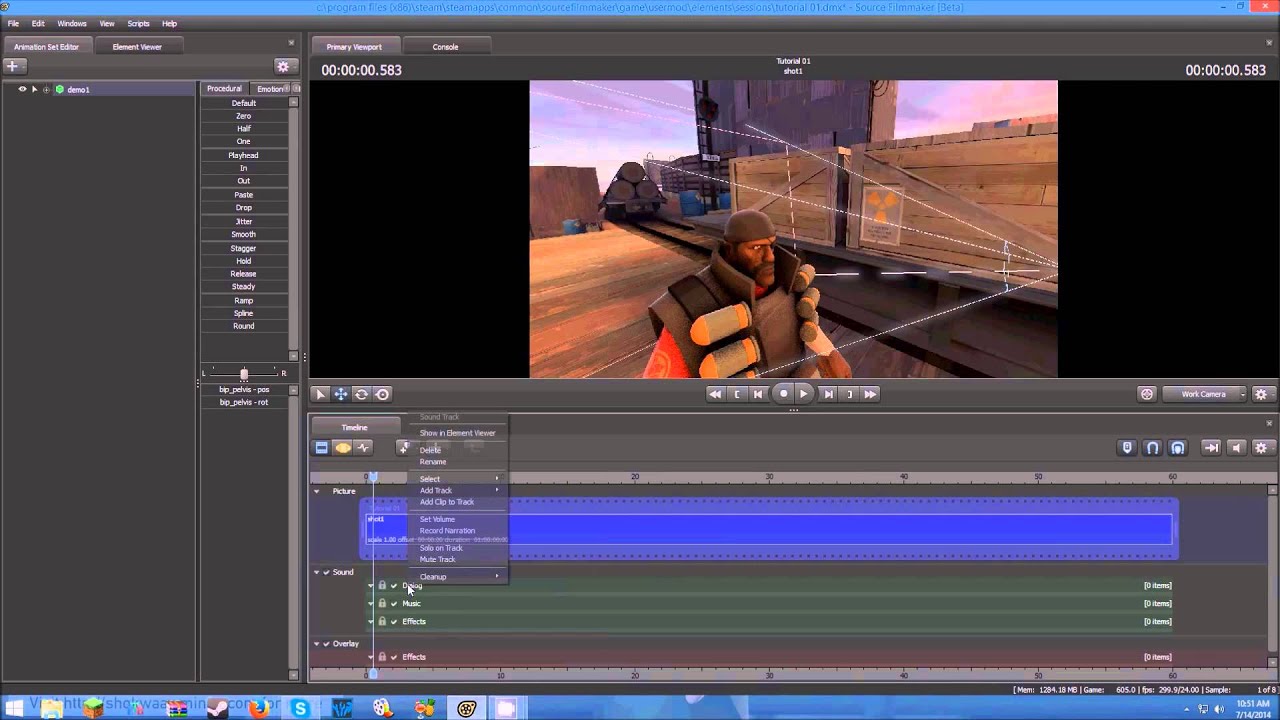Viewport: 1280px width, 720px height.
Task: Select the viewport move manipulator tool
Action: [x=341, y=394]
